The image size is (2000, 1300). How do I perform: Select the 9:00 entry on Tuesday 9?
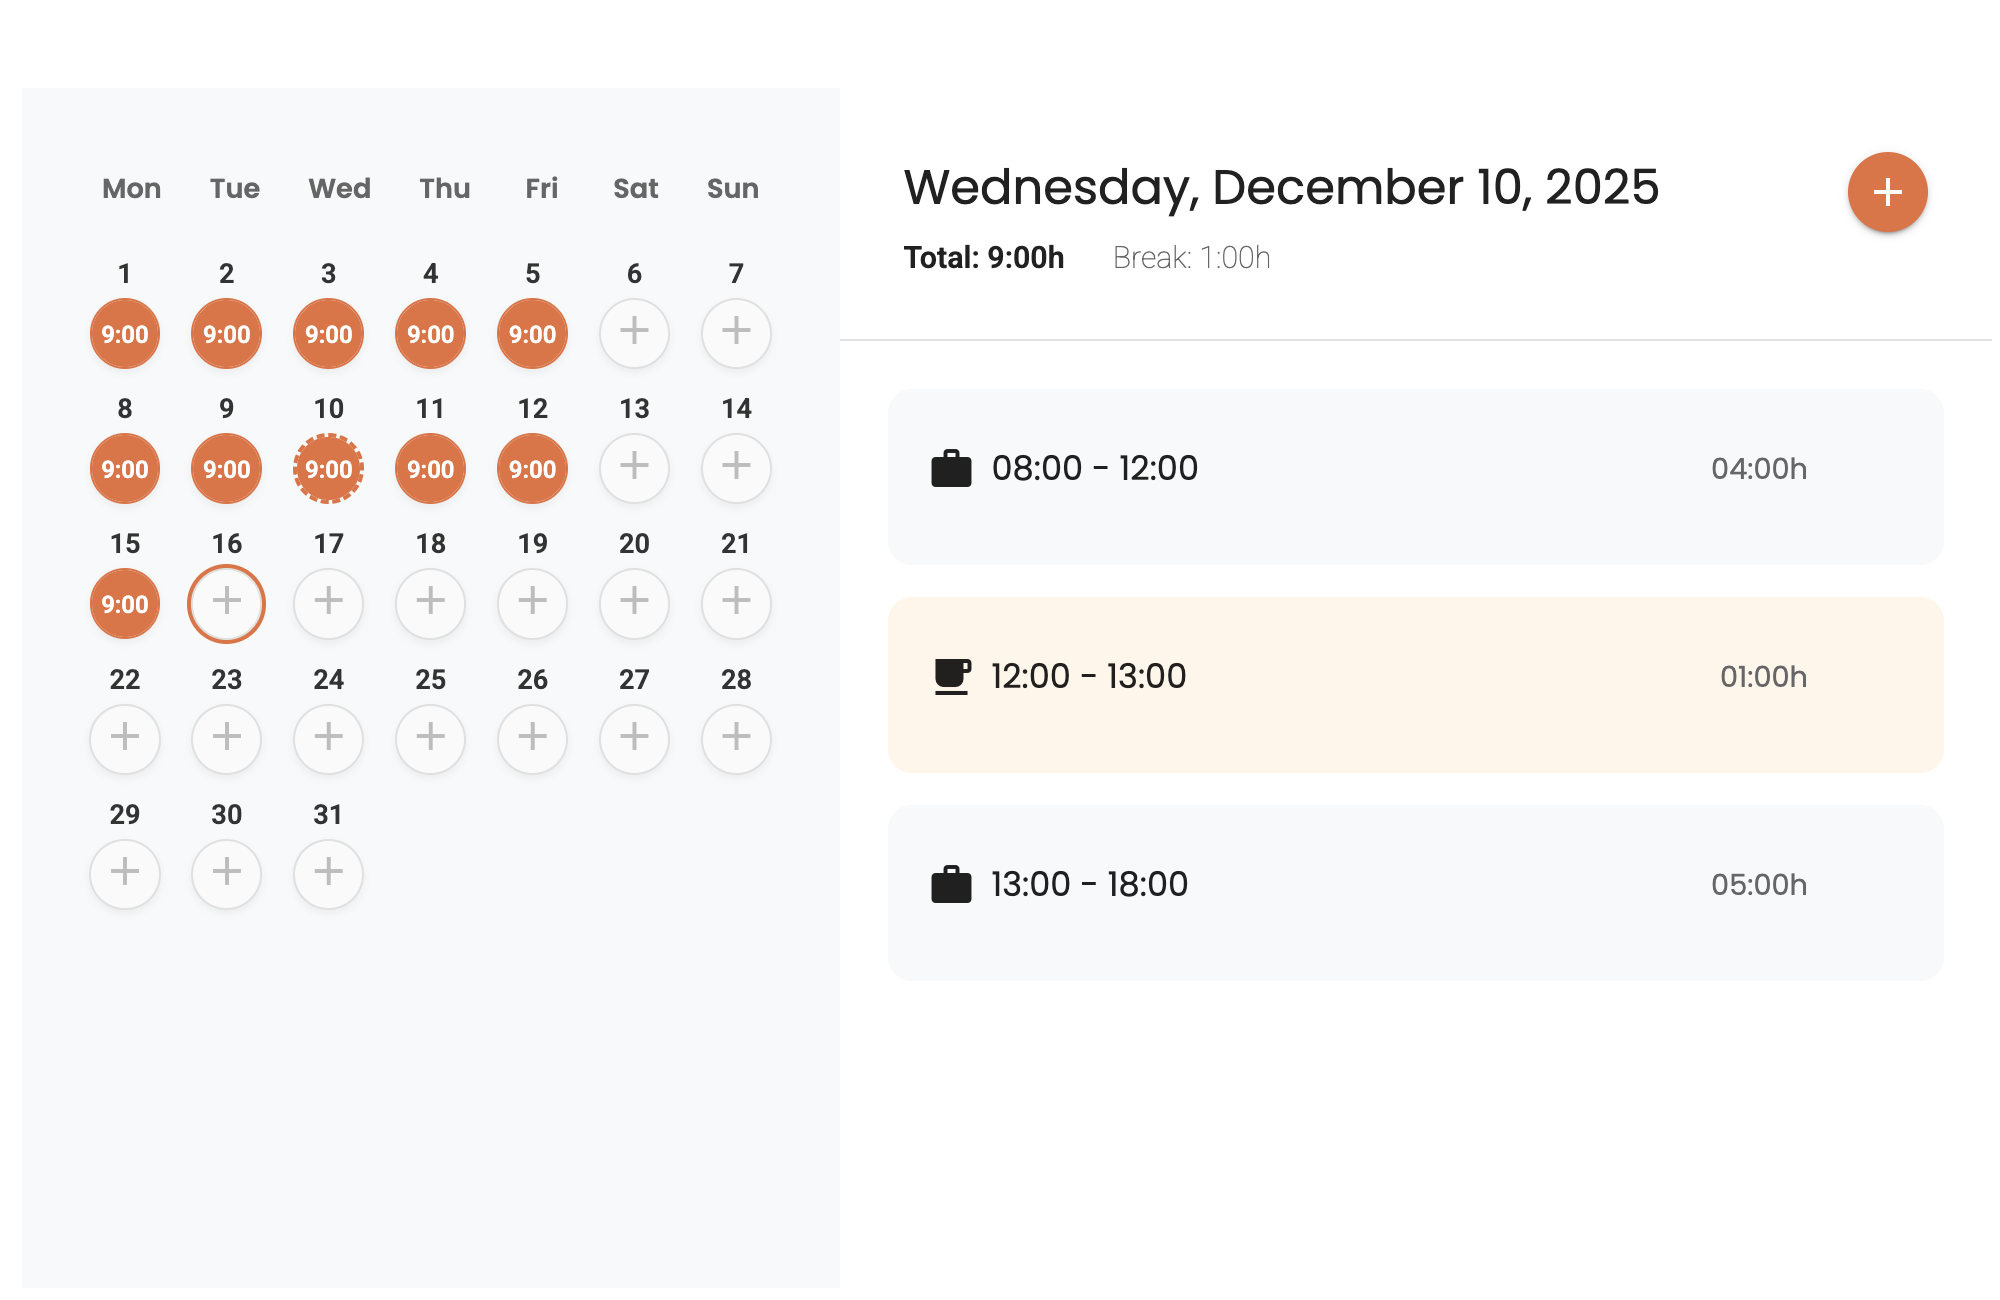tap(227, 468)
